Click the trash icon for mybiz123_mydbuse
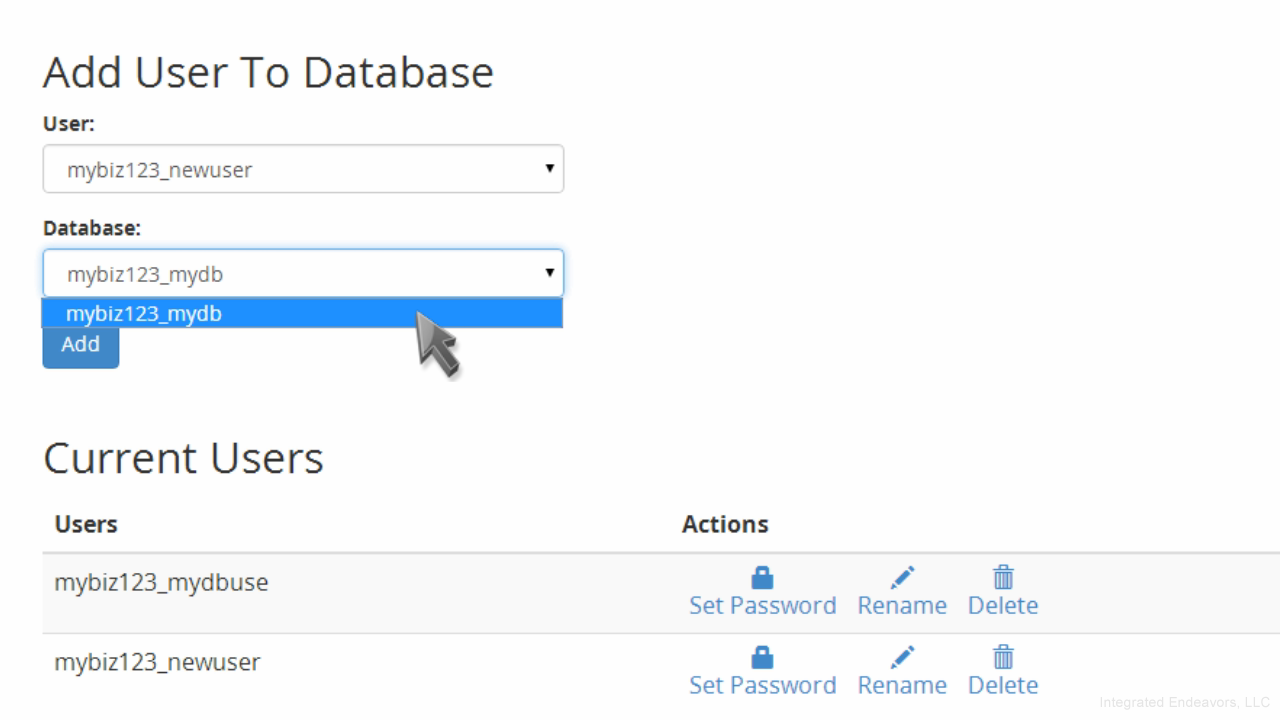This screenshot has height=720, width=1280. pyautogui.click(x=1003, y=578)
